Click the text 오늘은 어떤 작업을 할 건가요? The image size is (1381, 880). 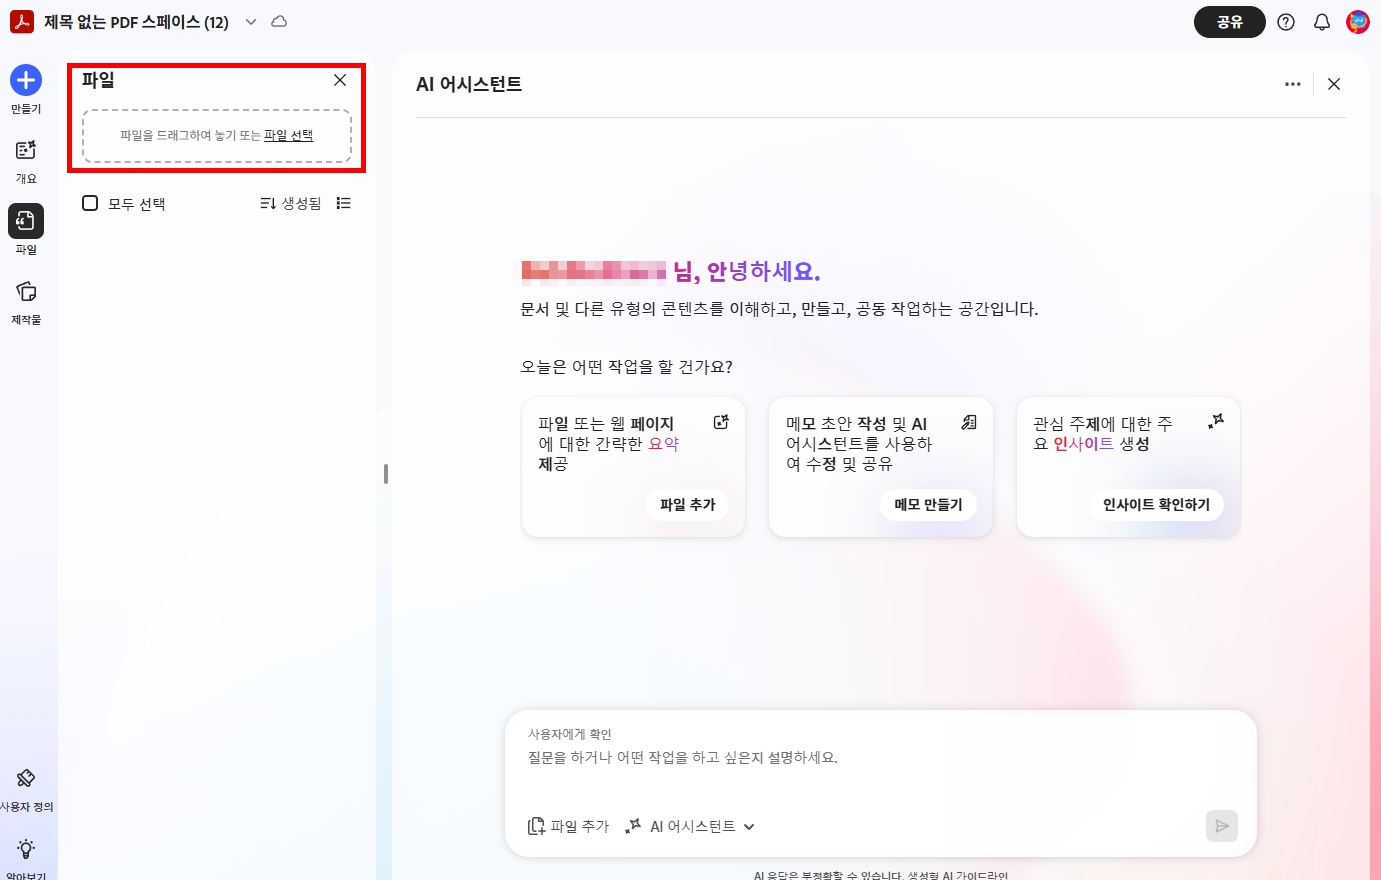point(626,367)
